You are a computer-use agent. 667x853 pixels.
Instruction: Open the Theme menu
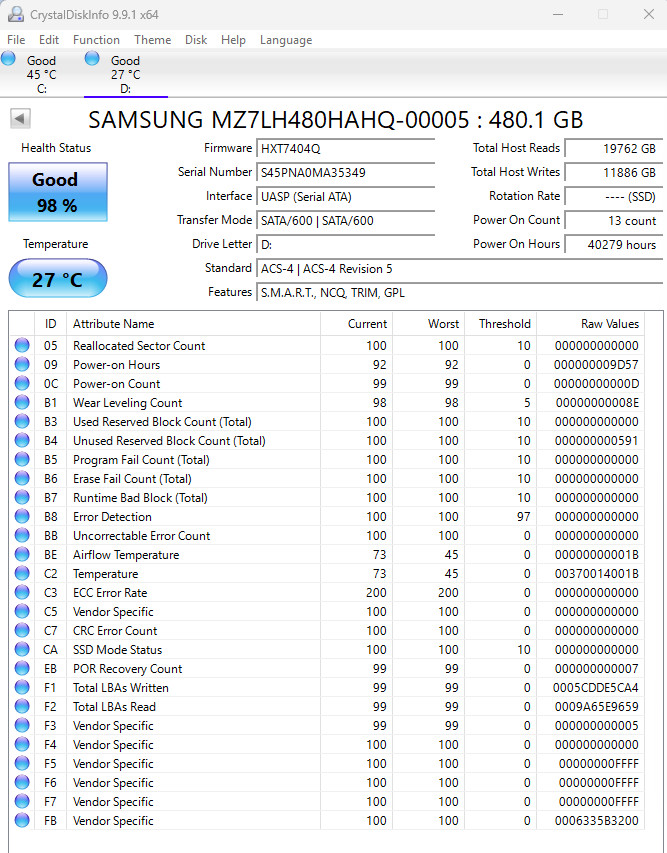click(152, 40)
